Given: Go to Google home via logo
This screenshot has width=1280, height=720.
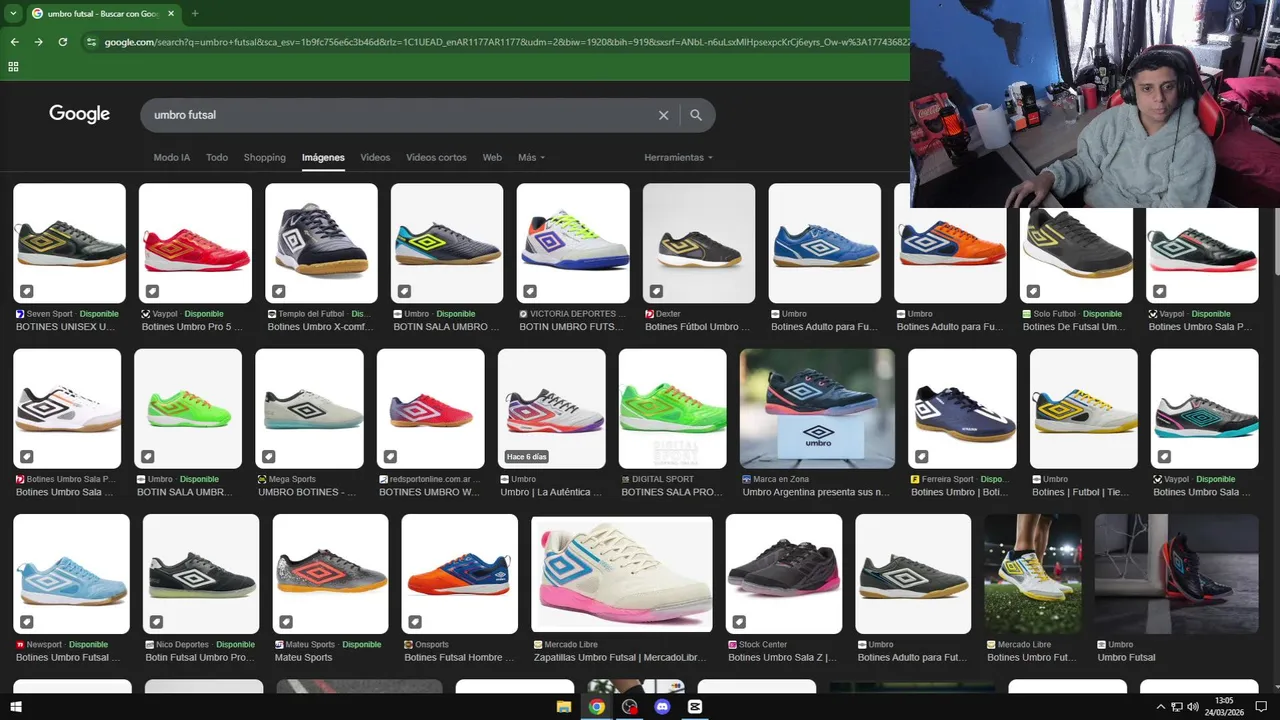Looking at the screenshot, I should (80, 114).
